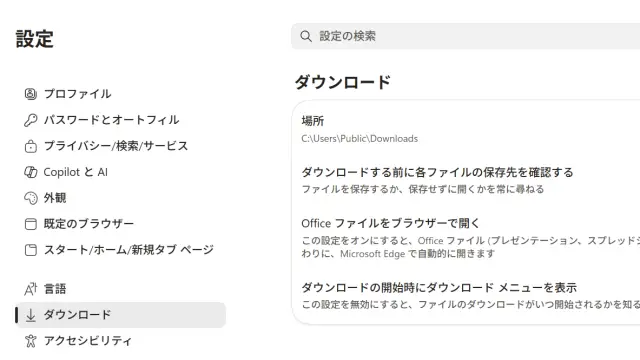This screenshot has width=640, height=360.
Task: Focus the 設定の検索 search field
Action: [x=465, y=36]
